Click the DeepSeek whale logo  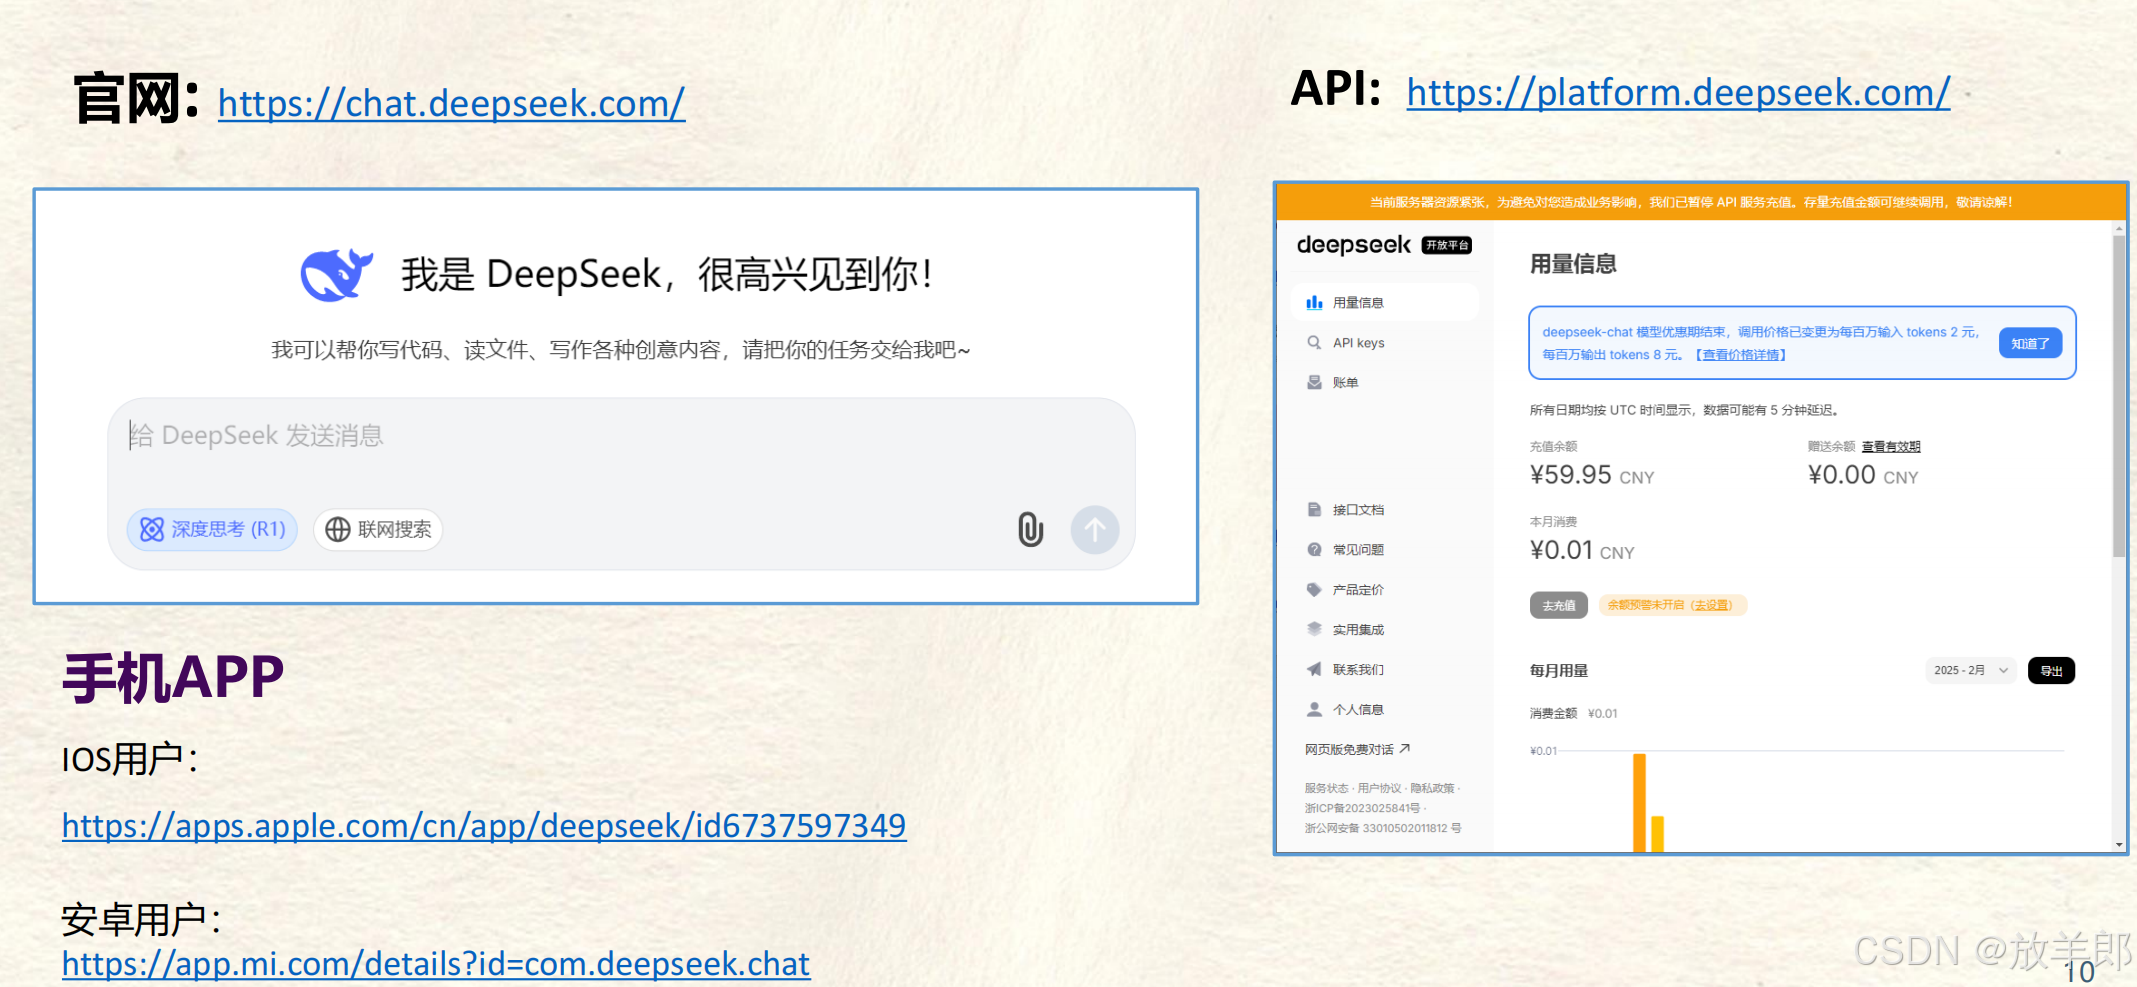[x=336, y=274]
